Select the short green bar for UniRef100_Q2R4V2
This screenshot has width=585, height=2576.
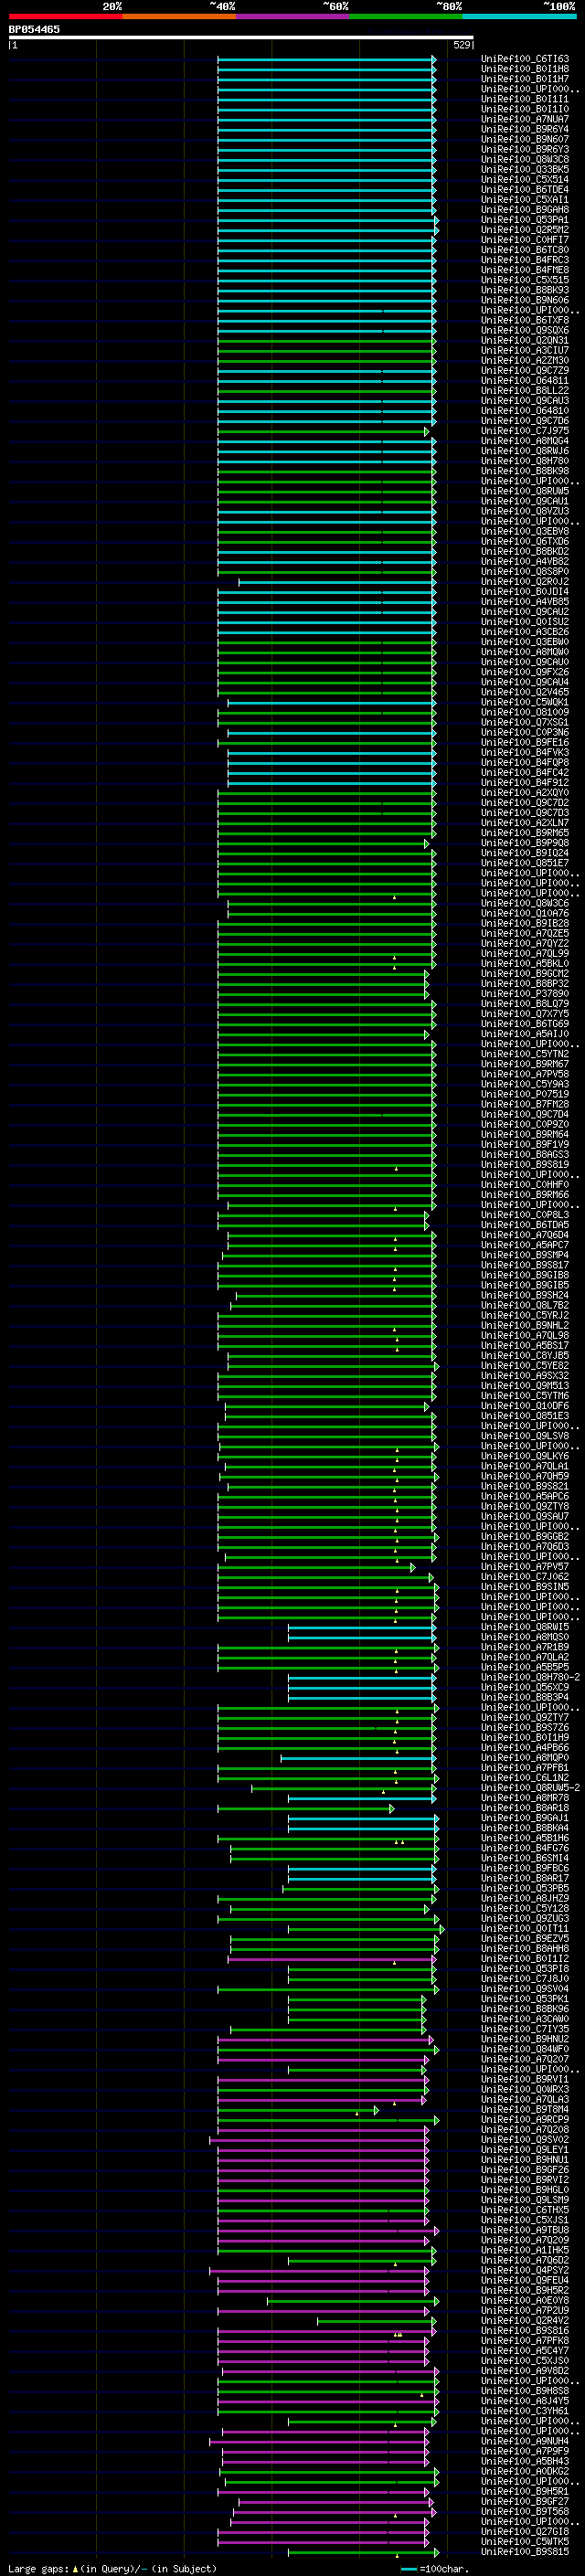[x=375, y=2320]
